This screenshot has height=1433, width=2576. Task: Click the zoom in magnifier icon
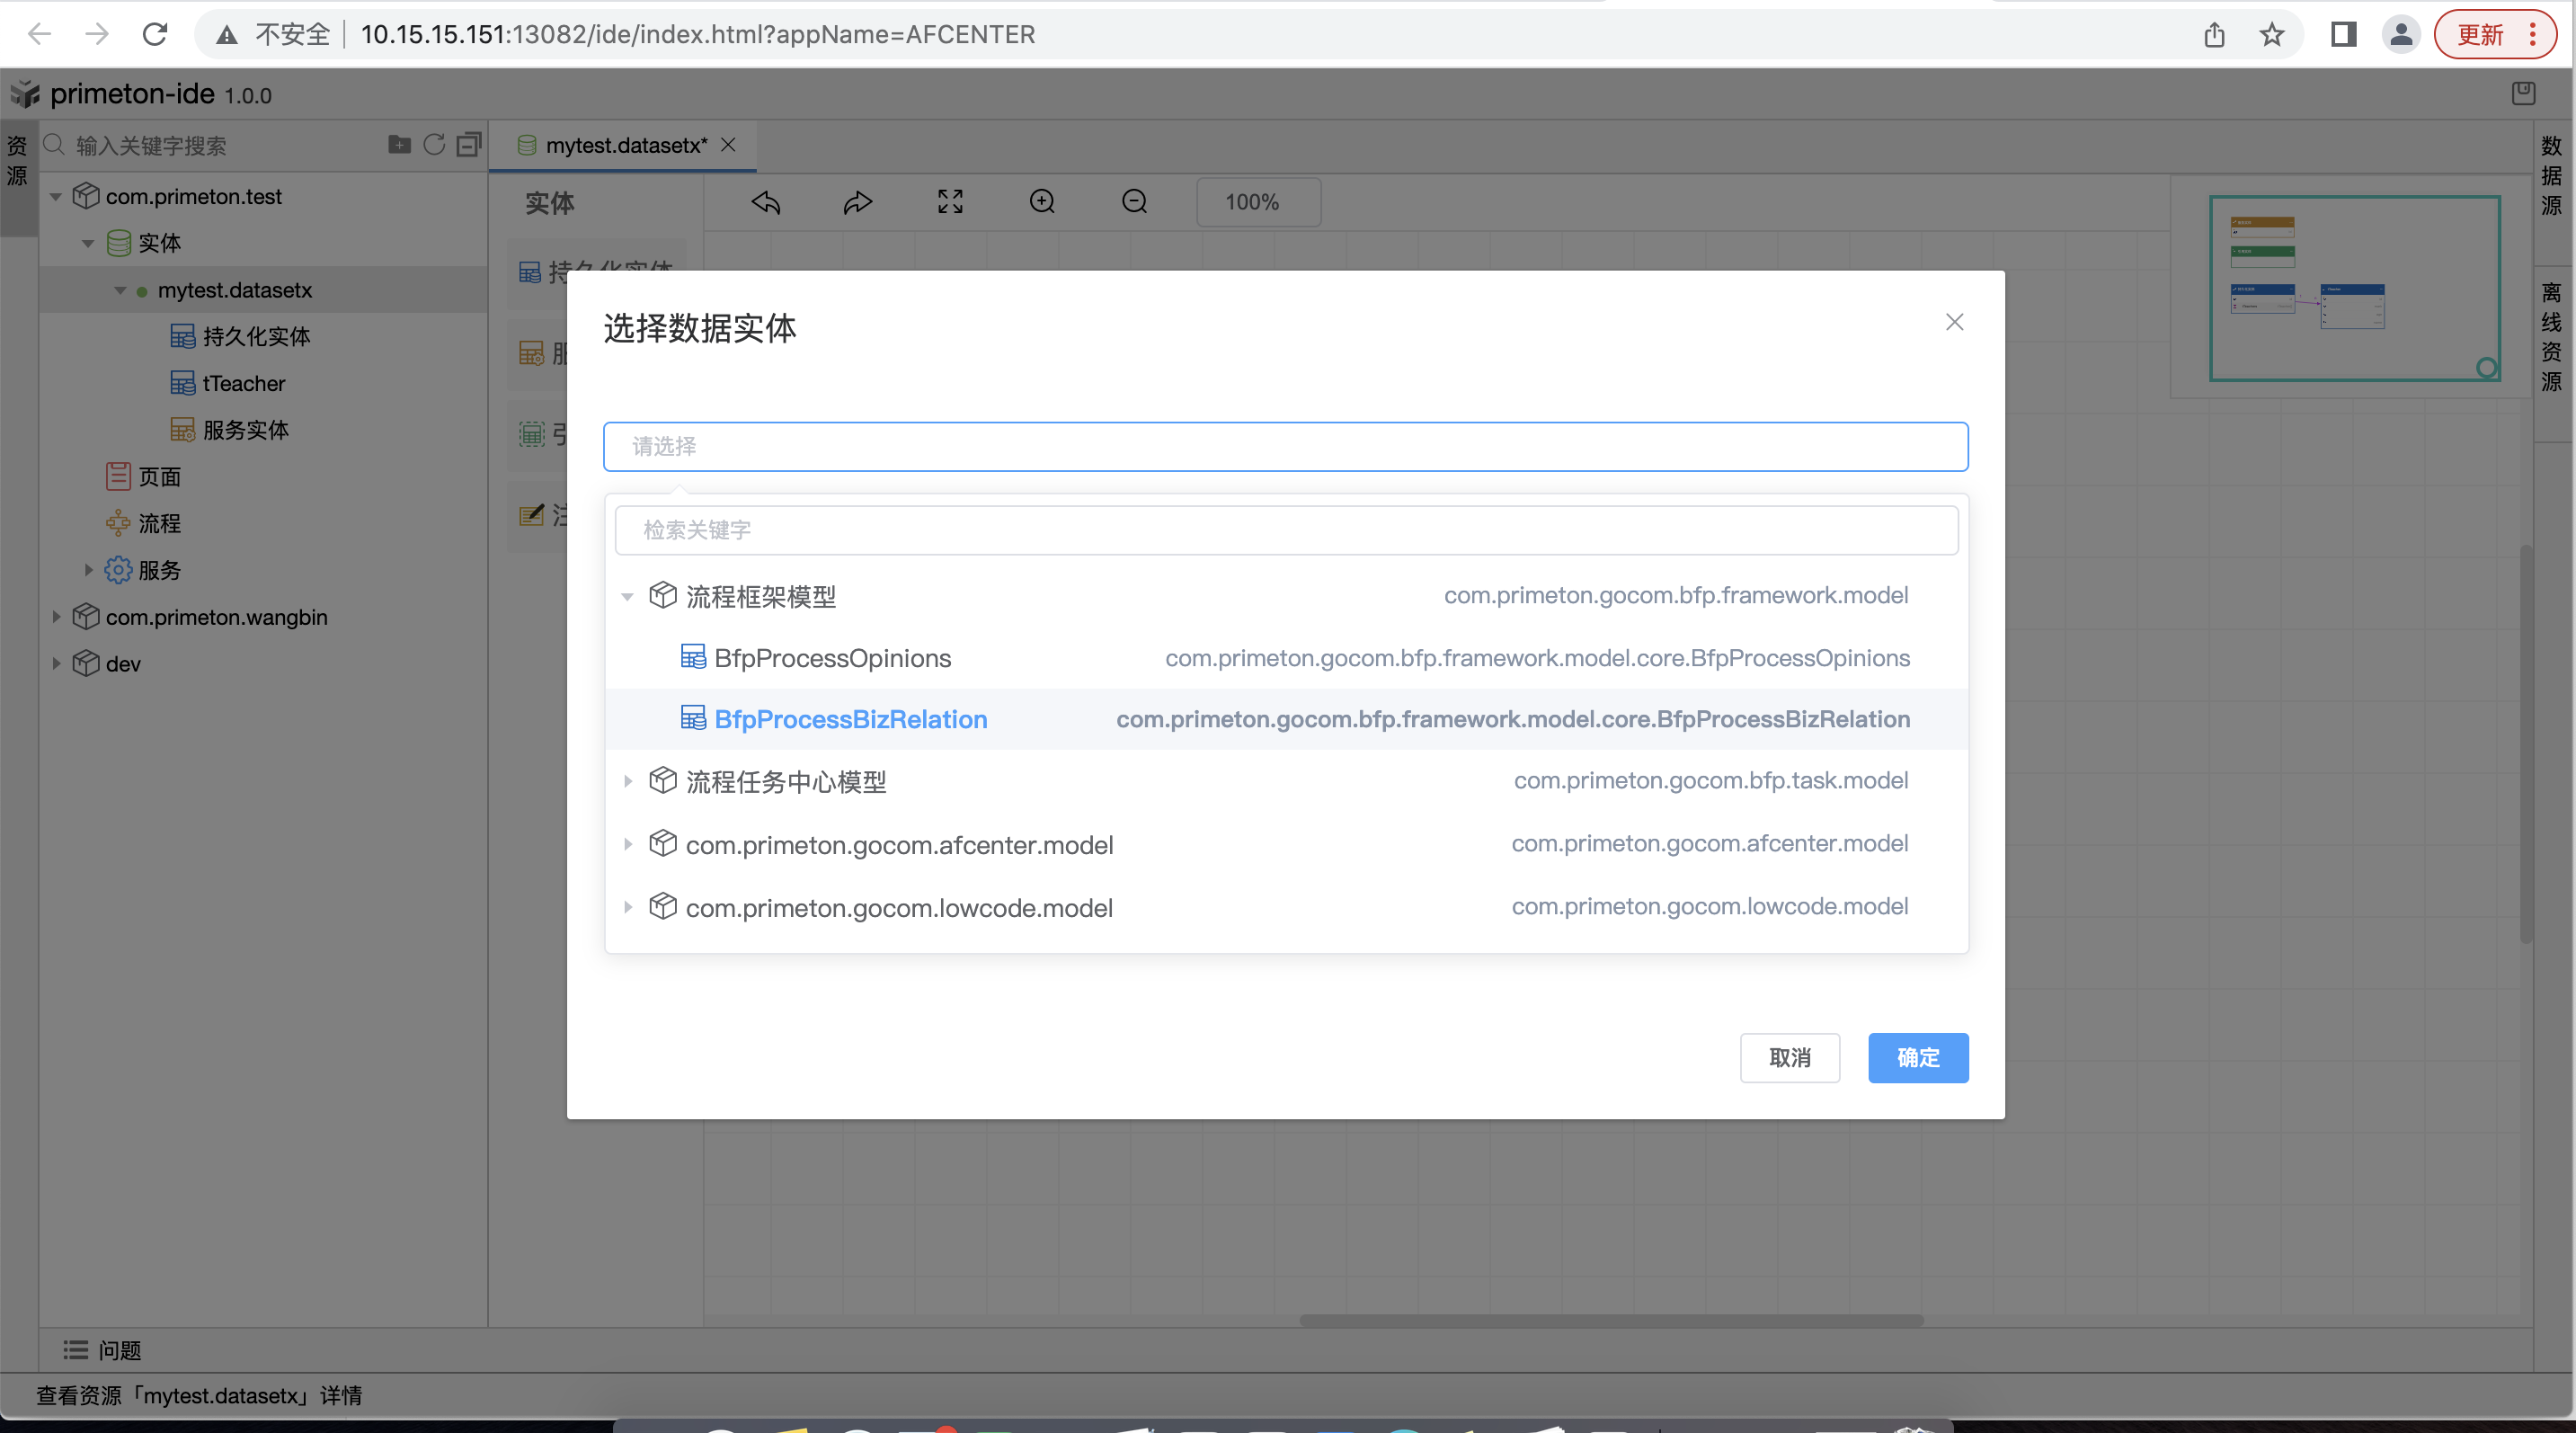tap(1042, 202)
